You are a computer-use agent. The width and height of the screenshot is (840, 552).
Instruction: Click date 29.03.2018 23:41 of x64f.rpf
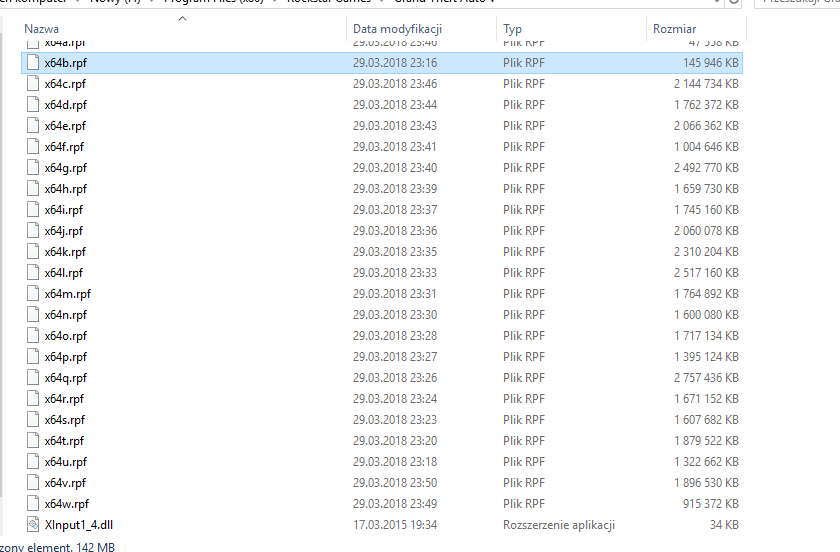tap(395, 146)
